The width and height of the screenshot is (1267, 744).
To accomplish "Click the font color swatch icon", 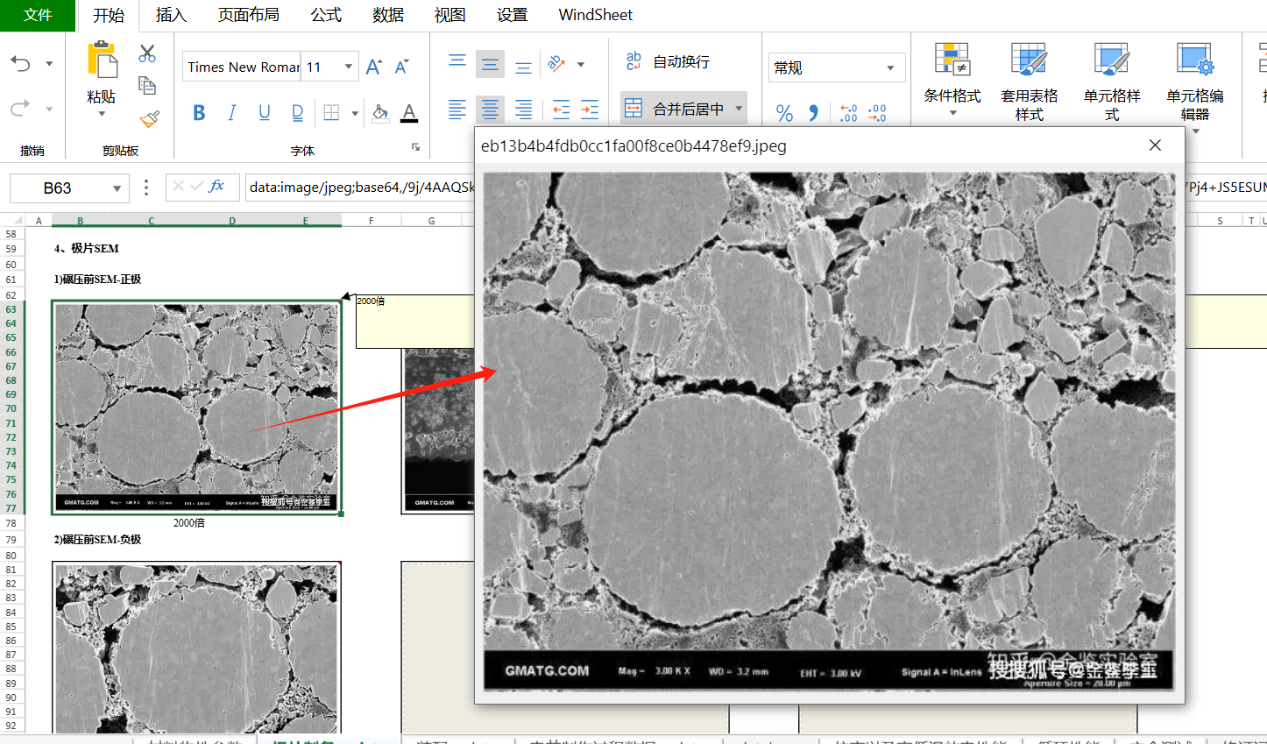I will coord(409,113).
